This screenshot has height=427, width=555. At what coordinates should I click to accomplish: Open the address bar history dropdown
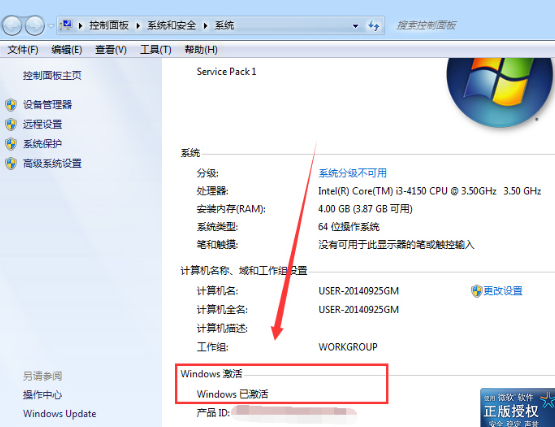click(x=355, y=26)
